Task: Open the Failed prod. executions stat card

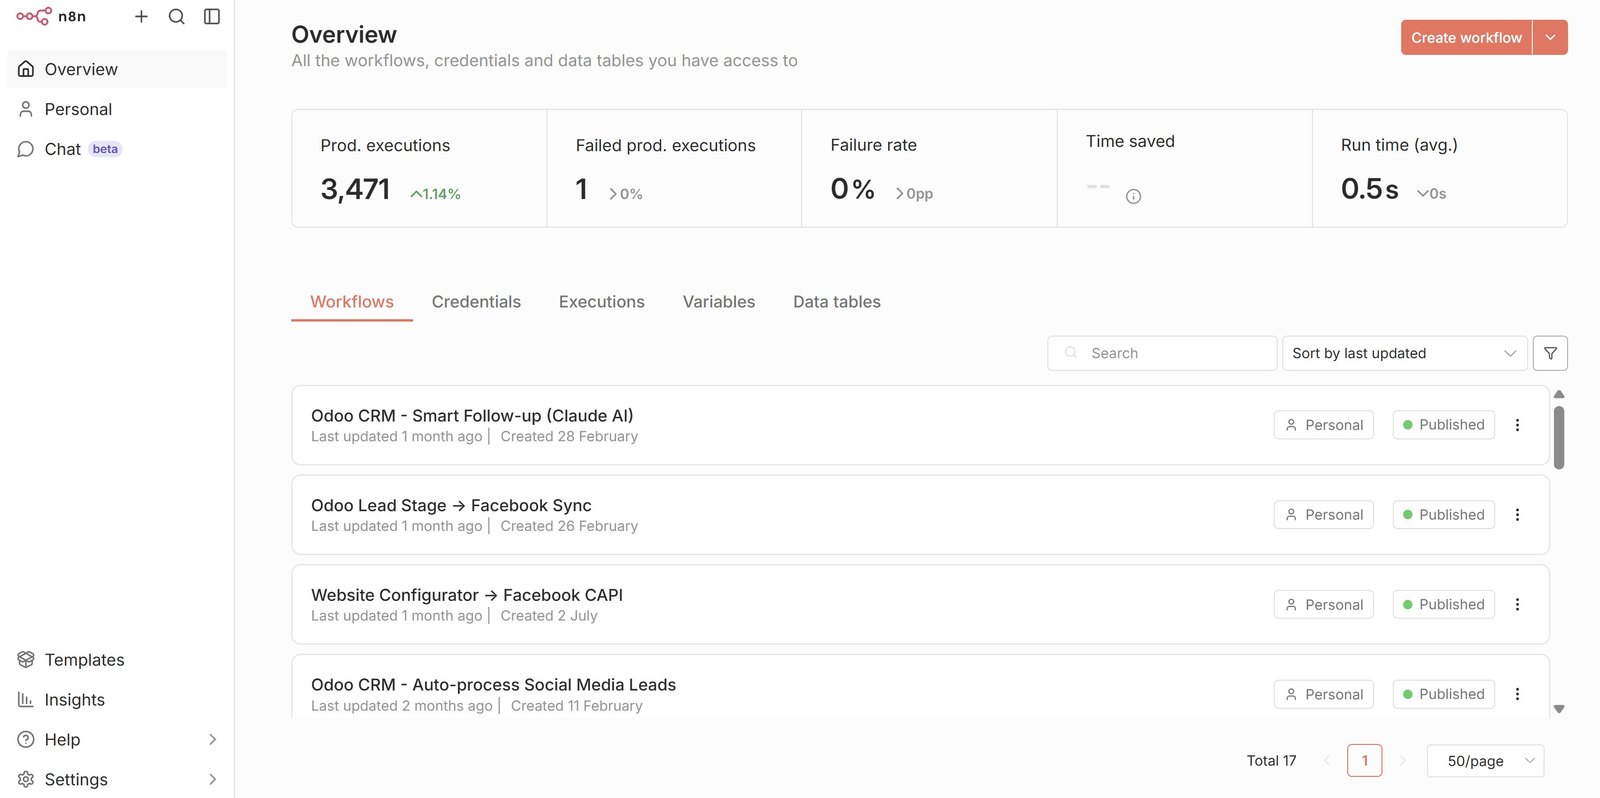Action: 674,168
